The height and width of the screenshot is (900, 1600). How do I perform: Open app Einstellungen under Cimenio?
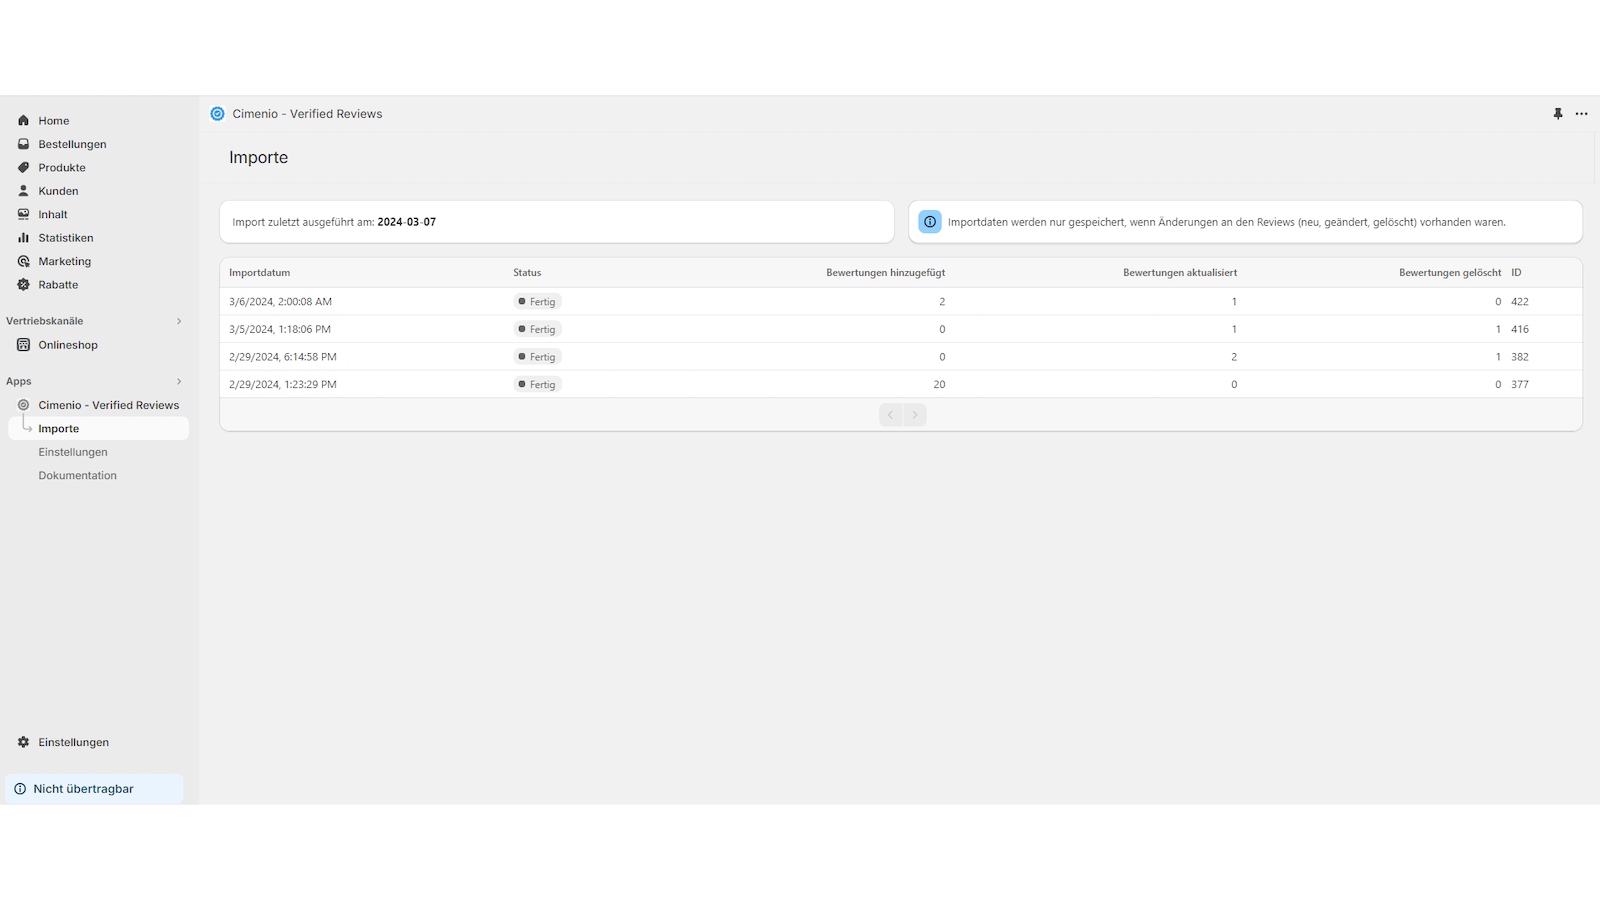[73, 452]
